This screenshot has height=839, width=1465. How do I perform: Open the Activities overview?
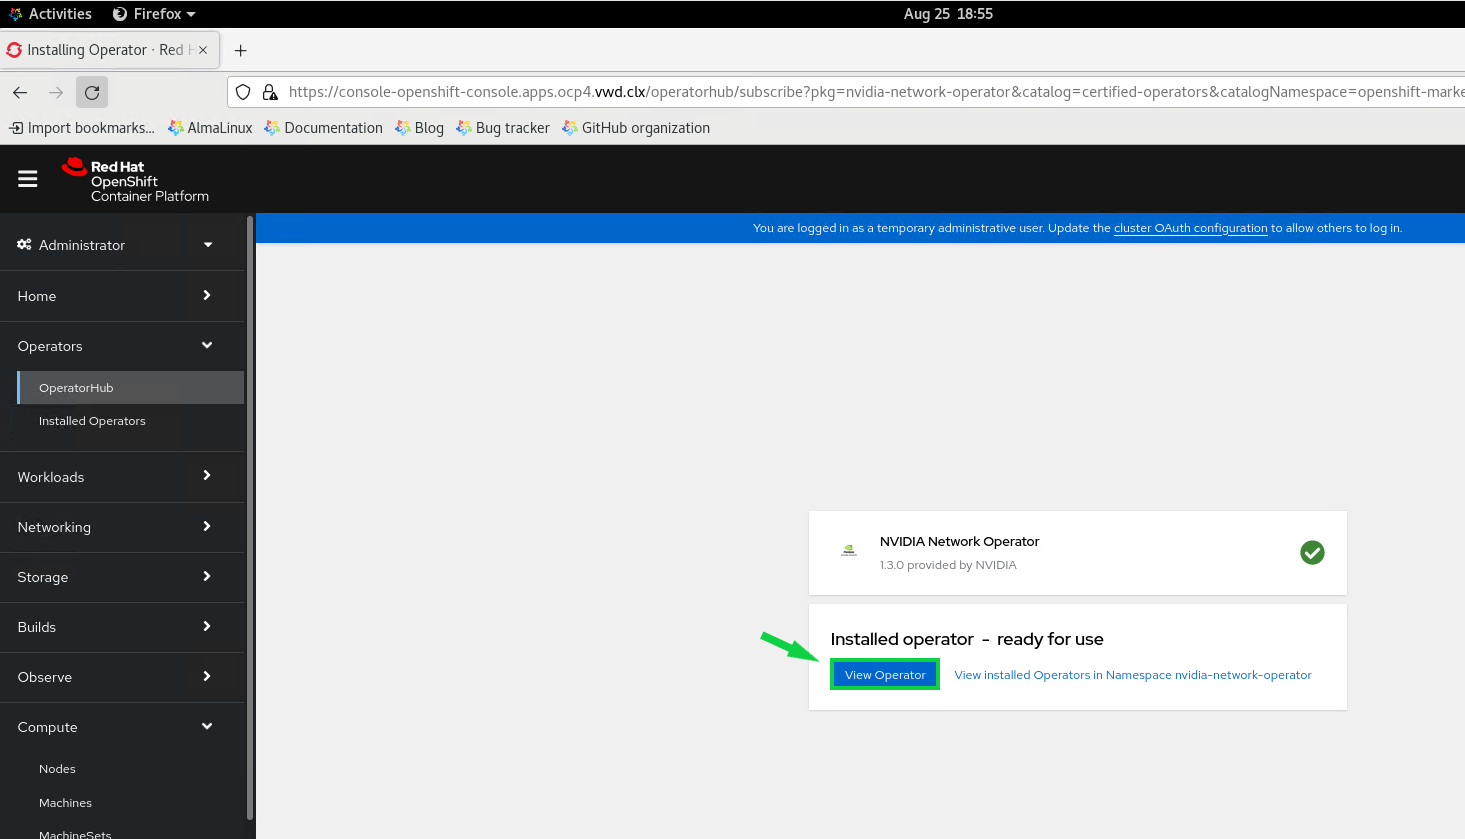click(x=50, y=14)
